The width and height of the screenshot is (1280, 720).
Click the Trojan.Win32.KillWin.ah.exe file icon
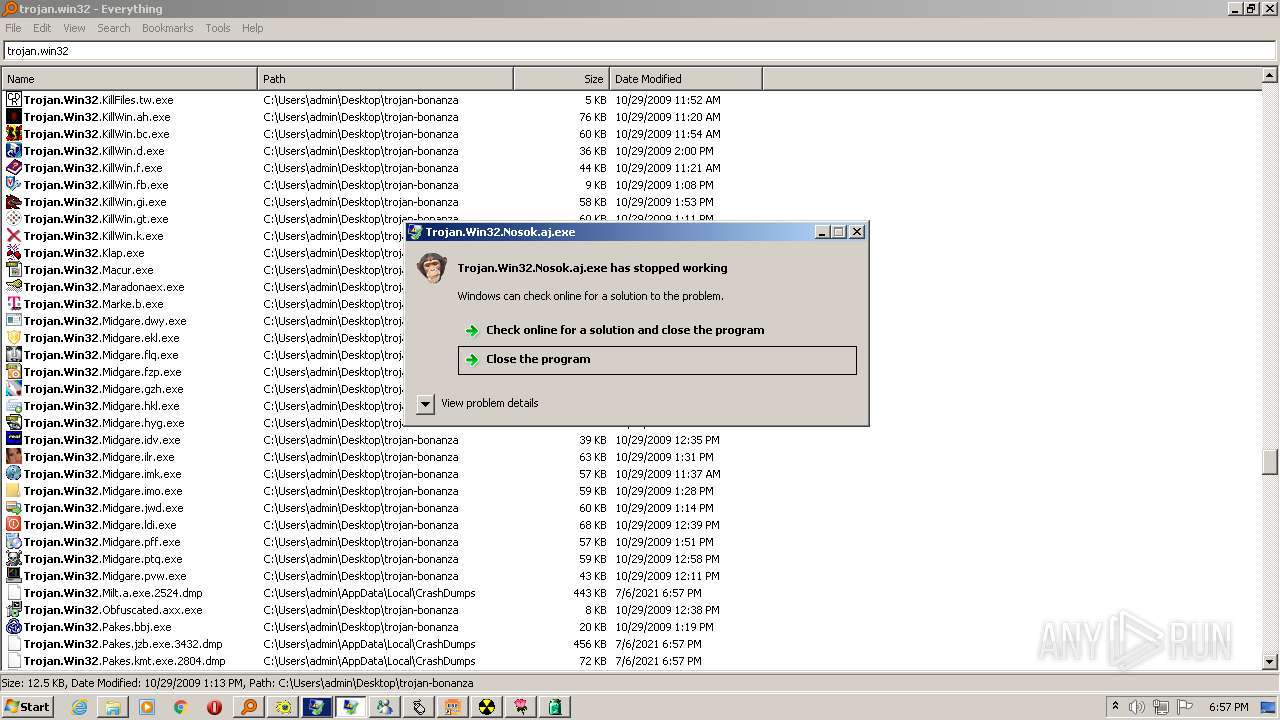[13, 117]
